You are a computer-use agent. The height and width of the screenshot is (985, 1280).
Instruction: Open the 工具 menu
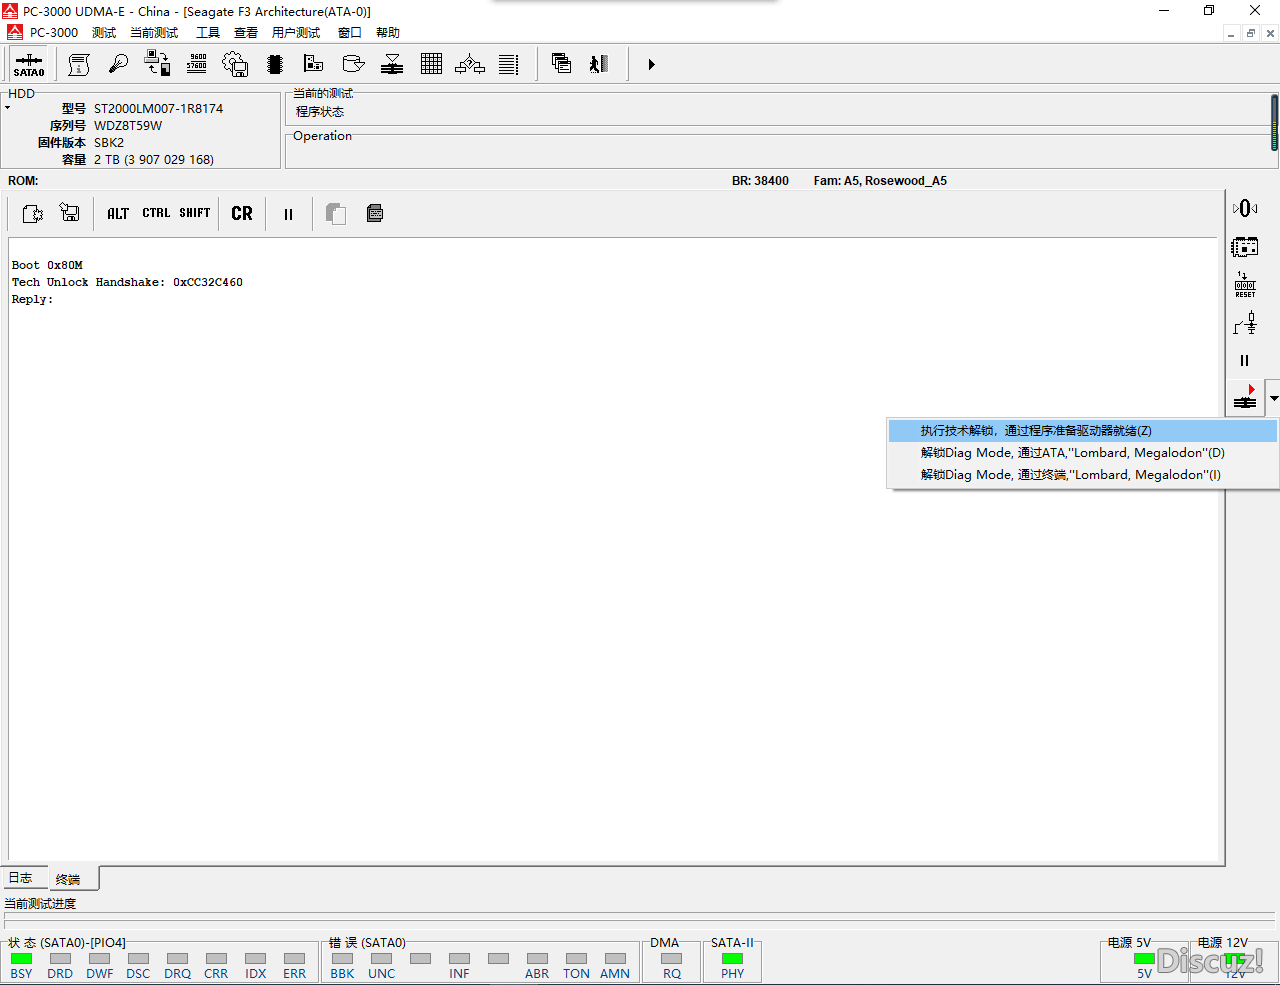(208, 33)
